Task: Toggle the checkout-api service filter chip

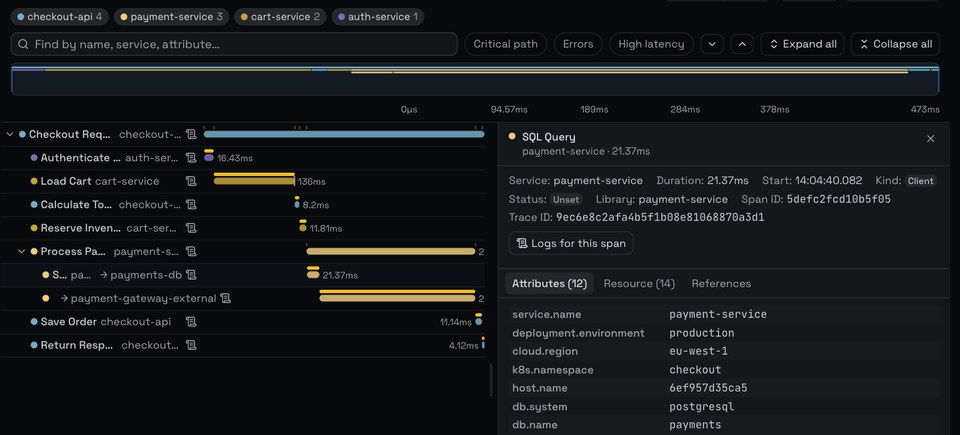Action: (59, 17)
